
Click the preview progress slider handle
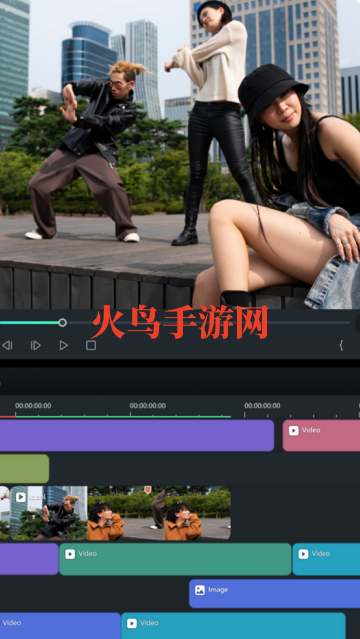point(62,323)
